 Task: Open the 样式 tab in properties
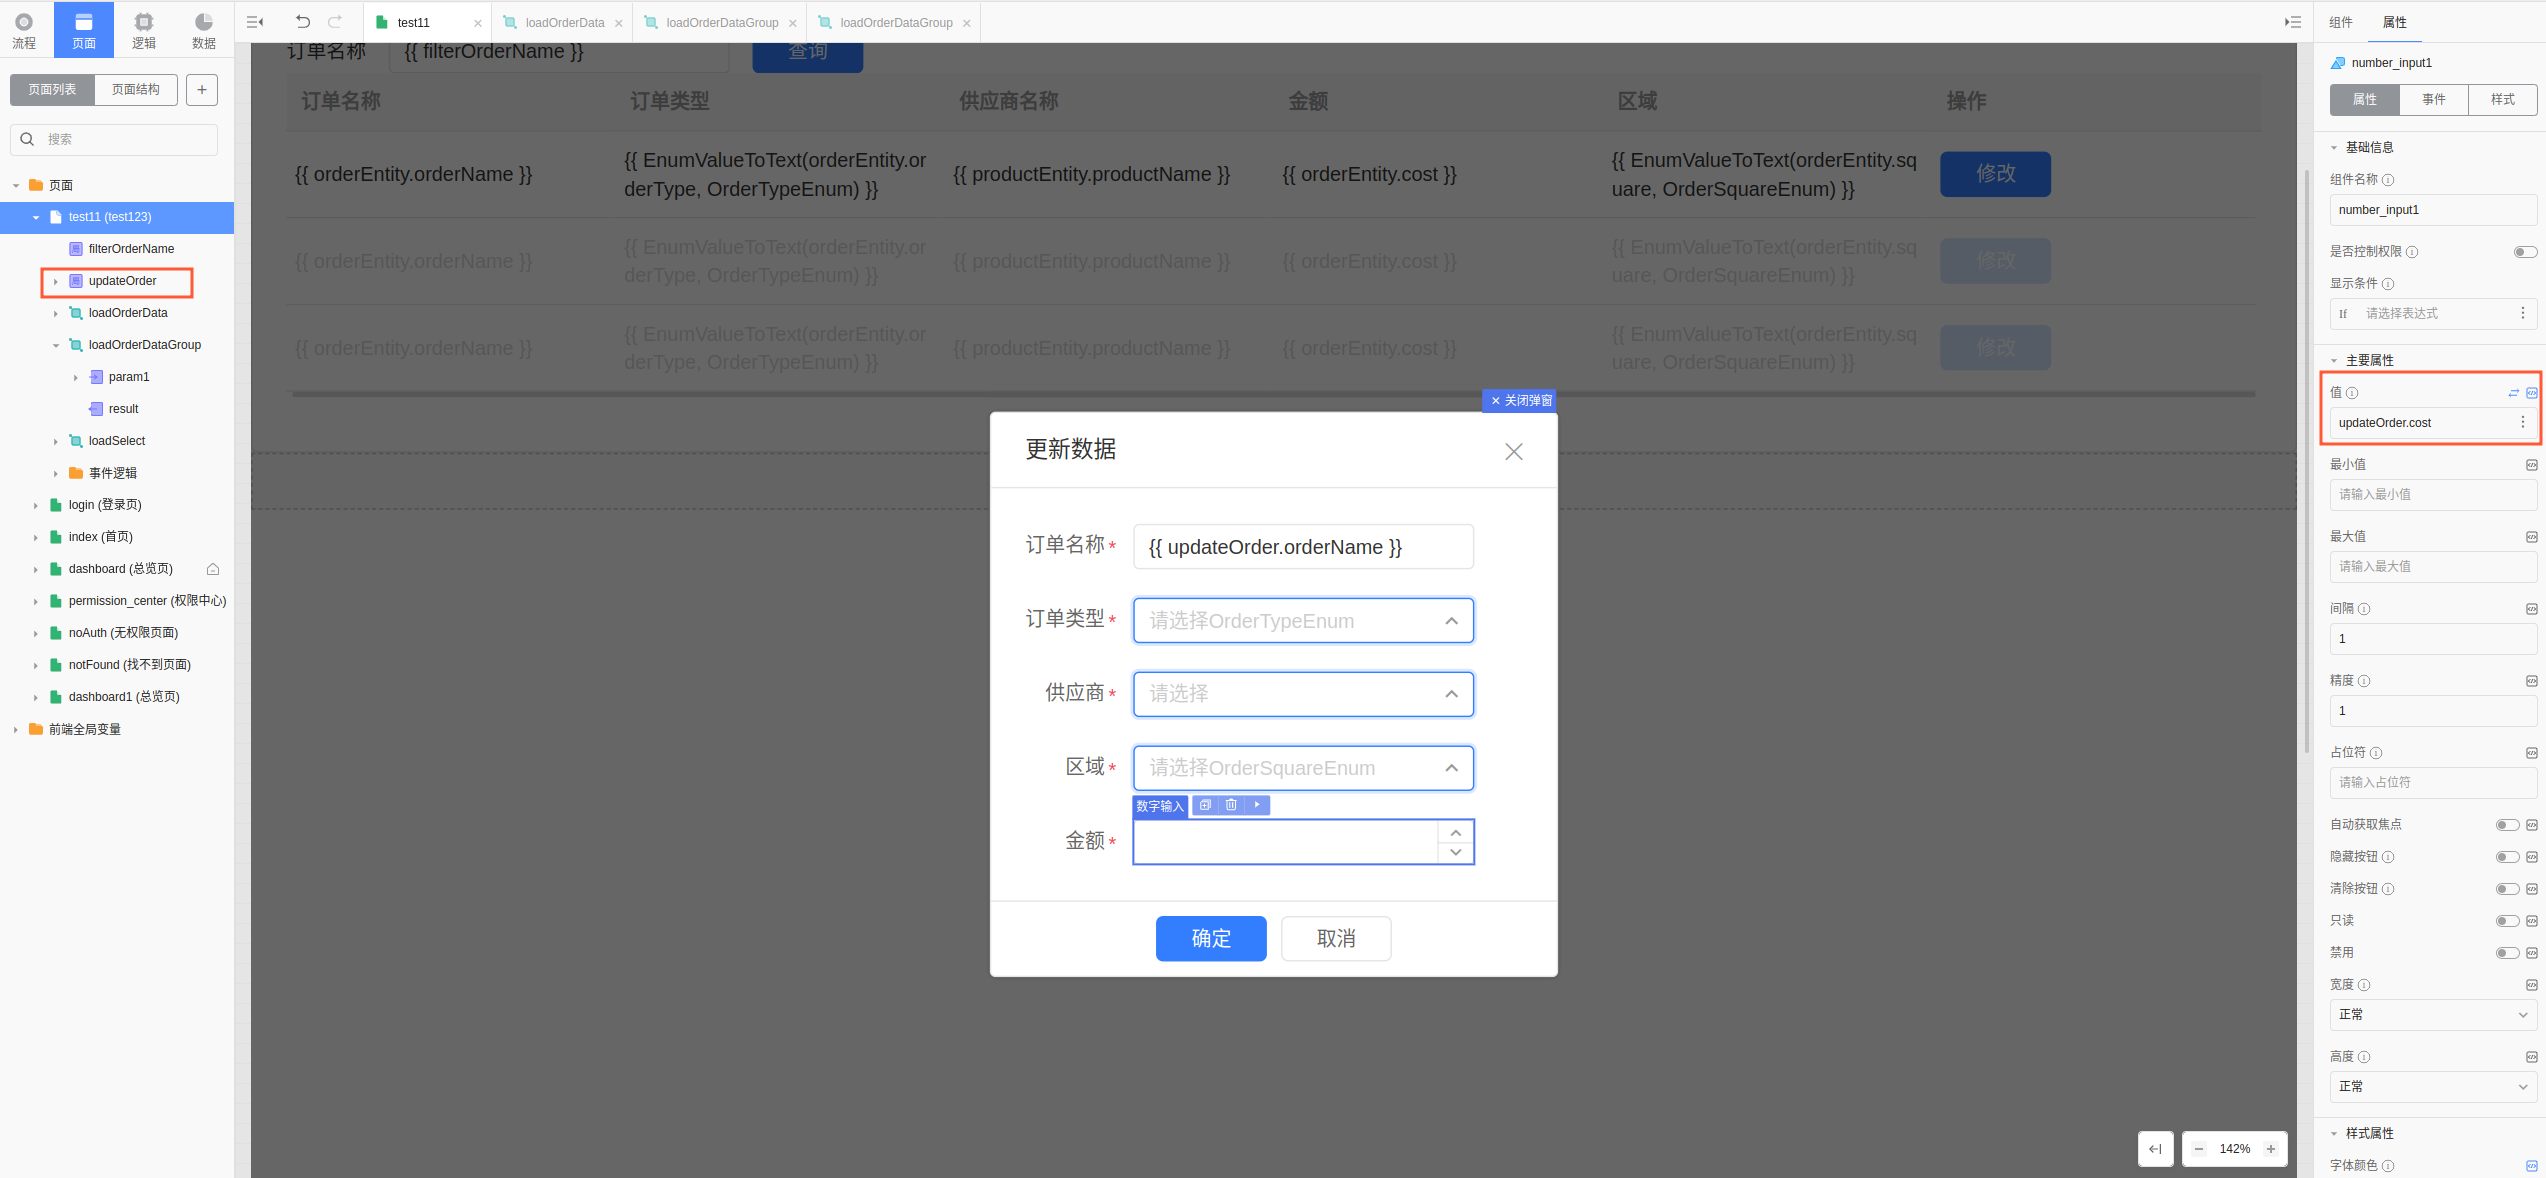(x=2502, y=100)
